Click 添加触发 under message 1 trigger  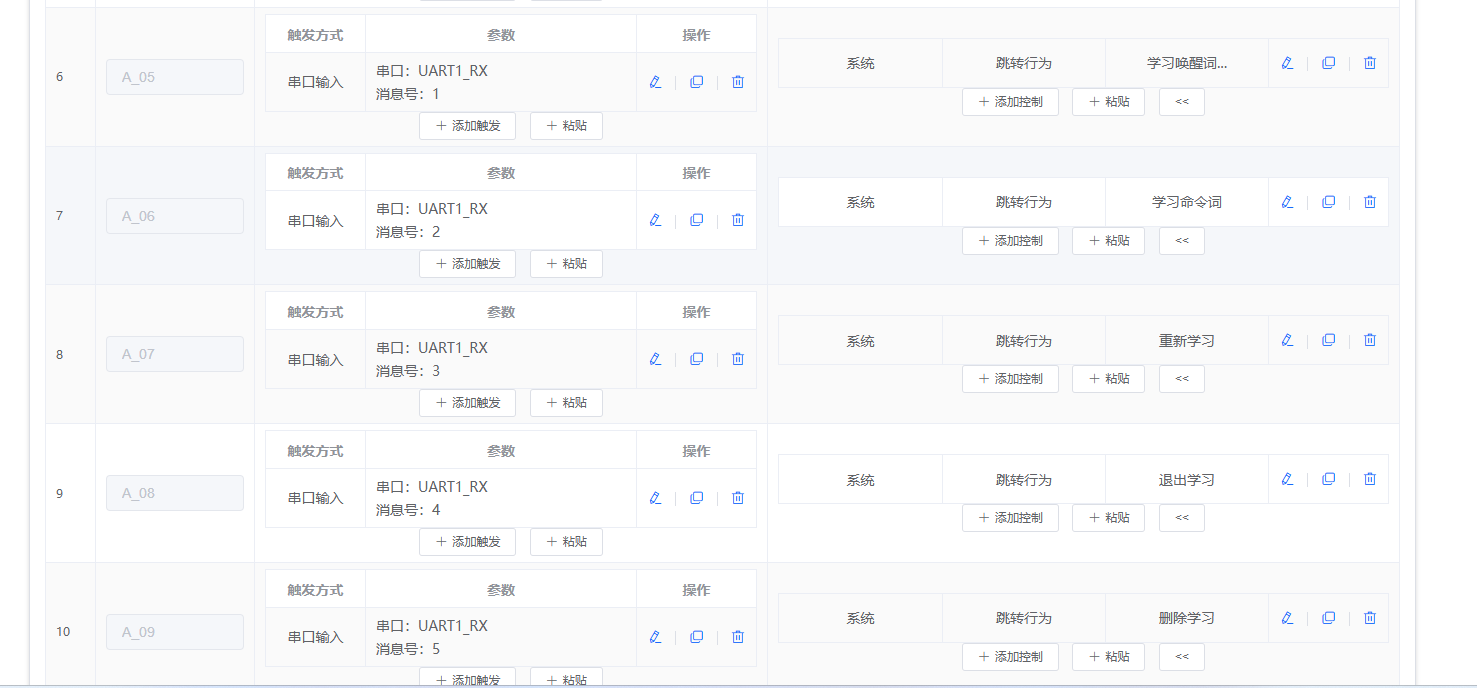pos(467,125)
